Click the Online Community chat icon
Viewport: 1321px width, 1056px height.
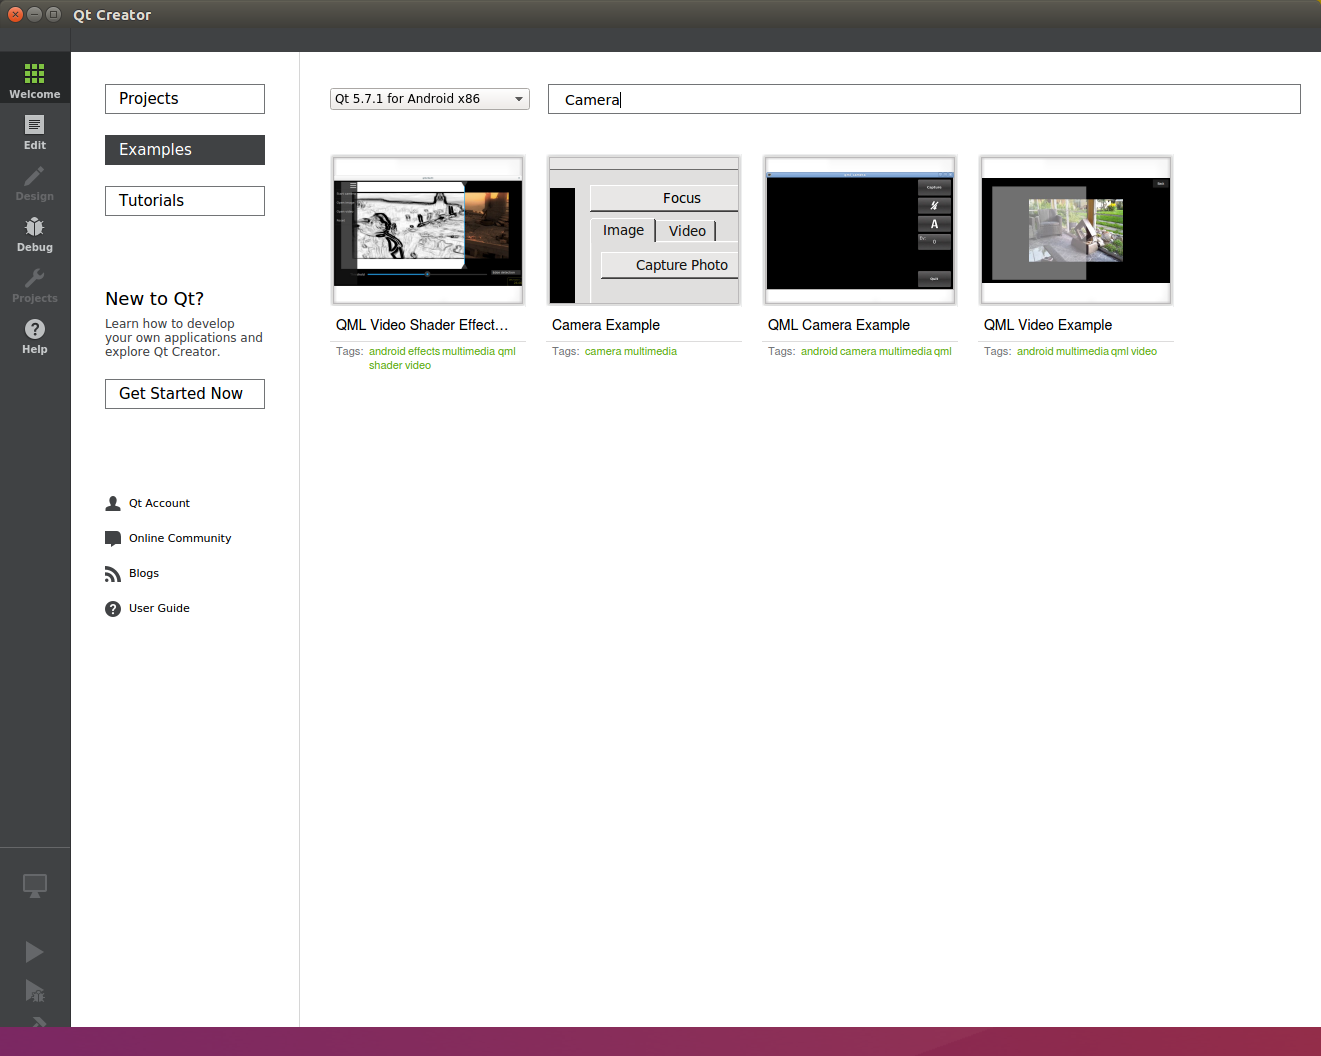[x=113, y=538]
